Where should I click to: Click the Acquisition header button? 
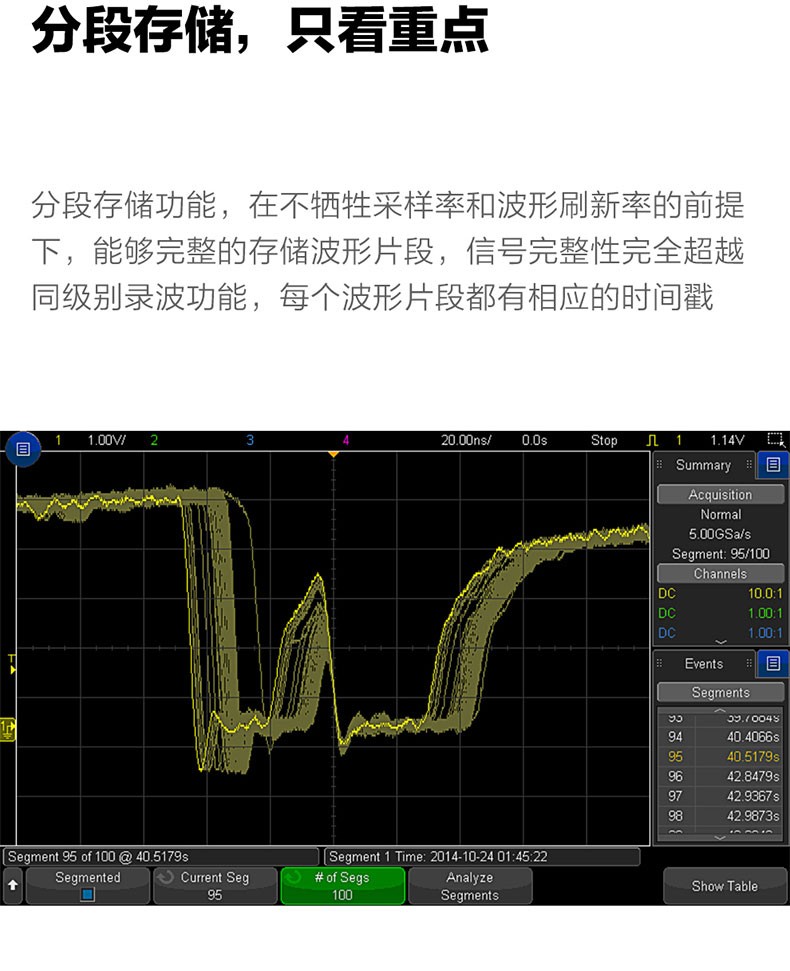[x=720, y=495]
